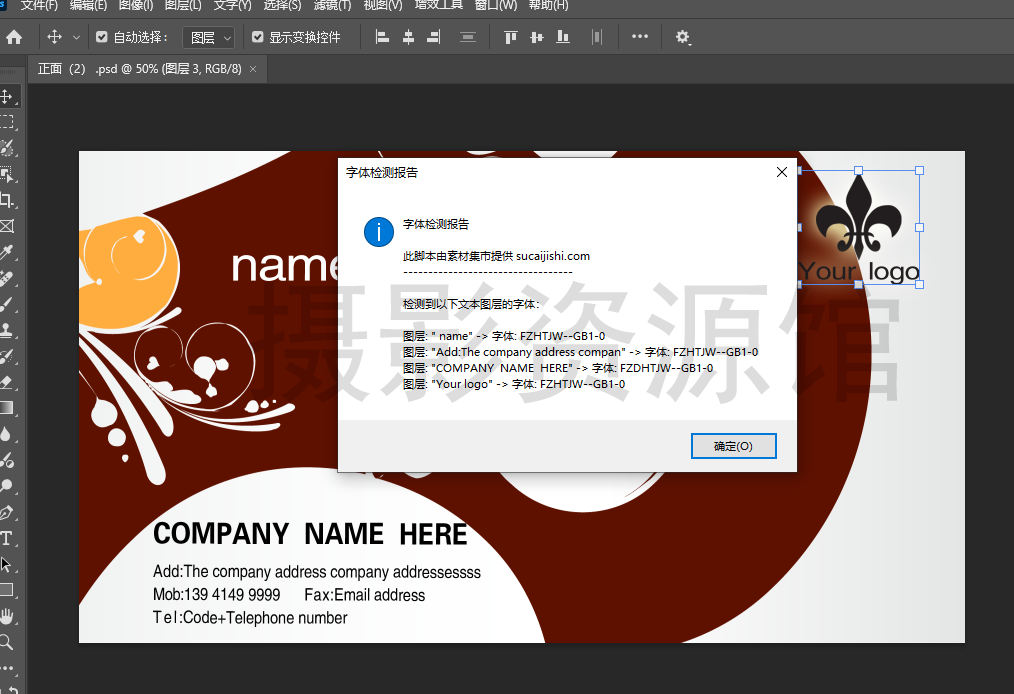
Task: Expand the Move tool preset arrow
Action: 77,37
